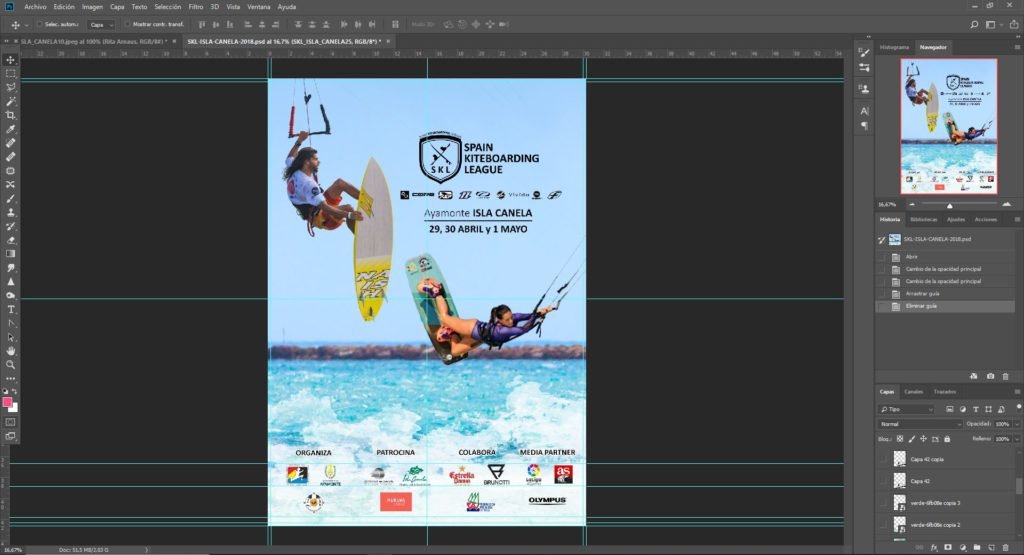This screenshot has width=1024, height=555.
Task: Add a layer mask
Action: 948,547
